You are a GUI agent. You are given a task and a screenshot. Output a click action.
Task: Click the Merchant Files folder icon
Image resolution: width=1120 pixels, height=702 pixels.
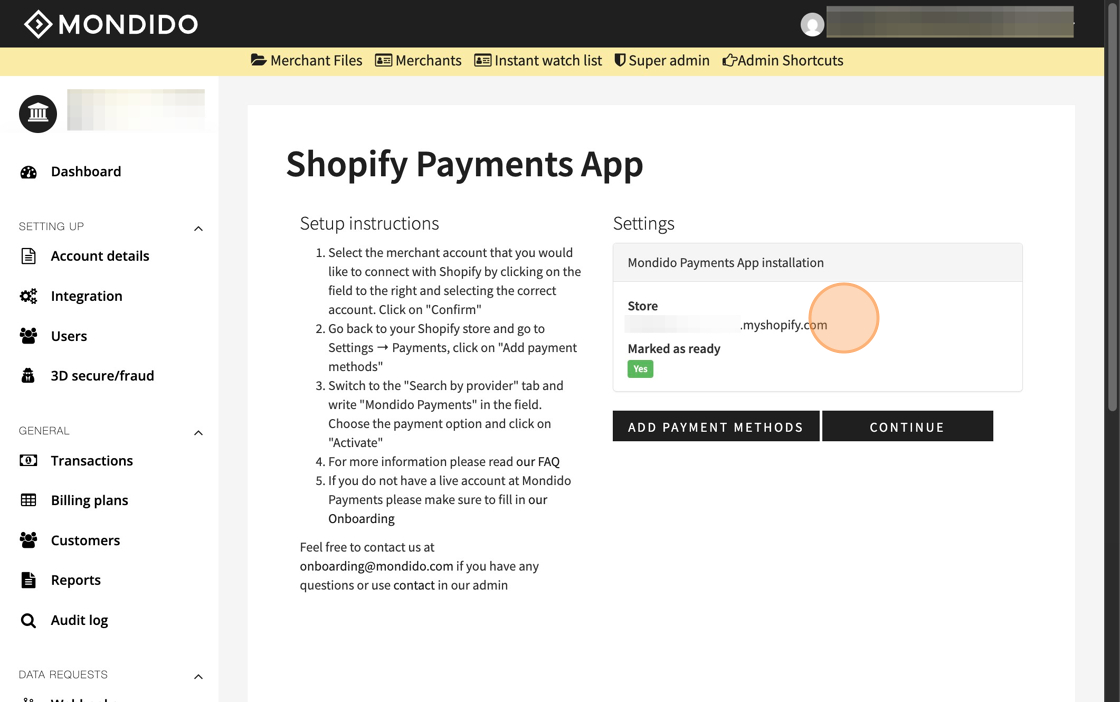coord(259,60)
